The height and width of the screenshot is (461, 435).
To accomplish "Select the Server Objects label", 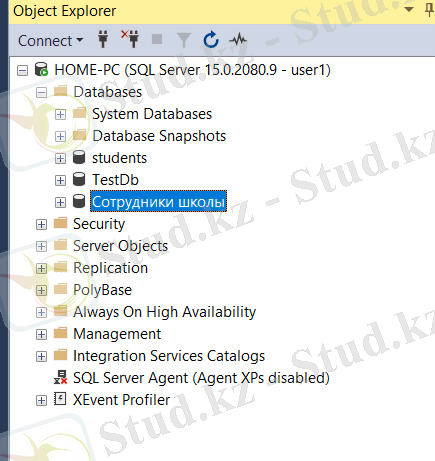I will (120, 246).
